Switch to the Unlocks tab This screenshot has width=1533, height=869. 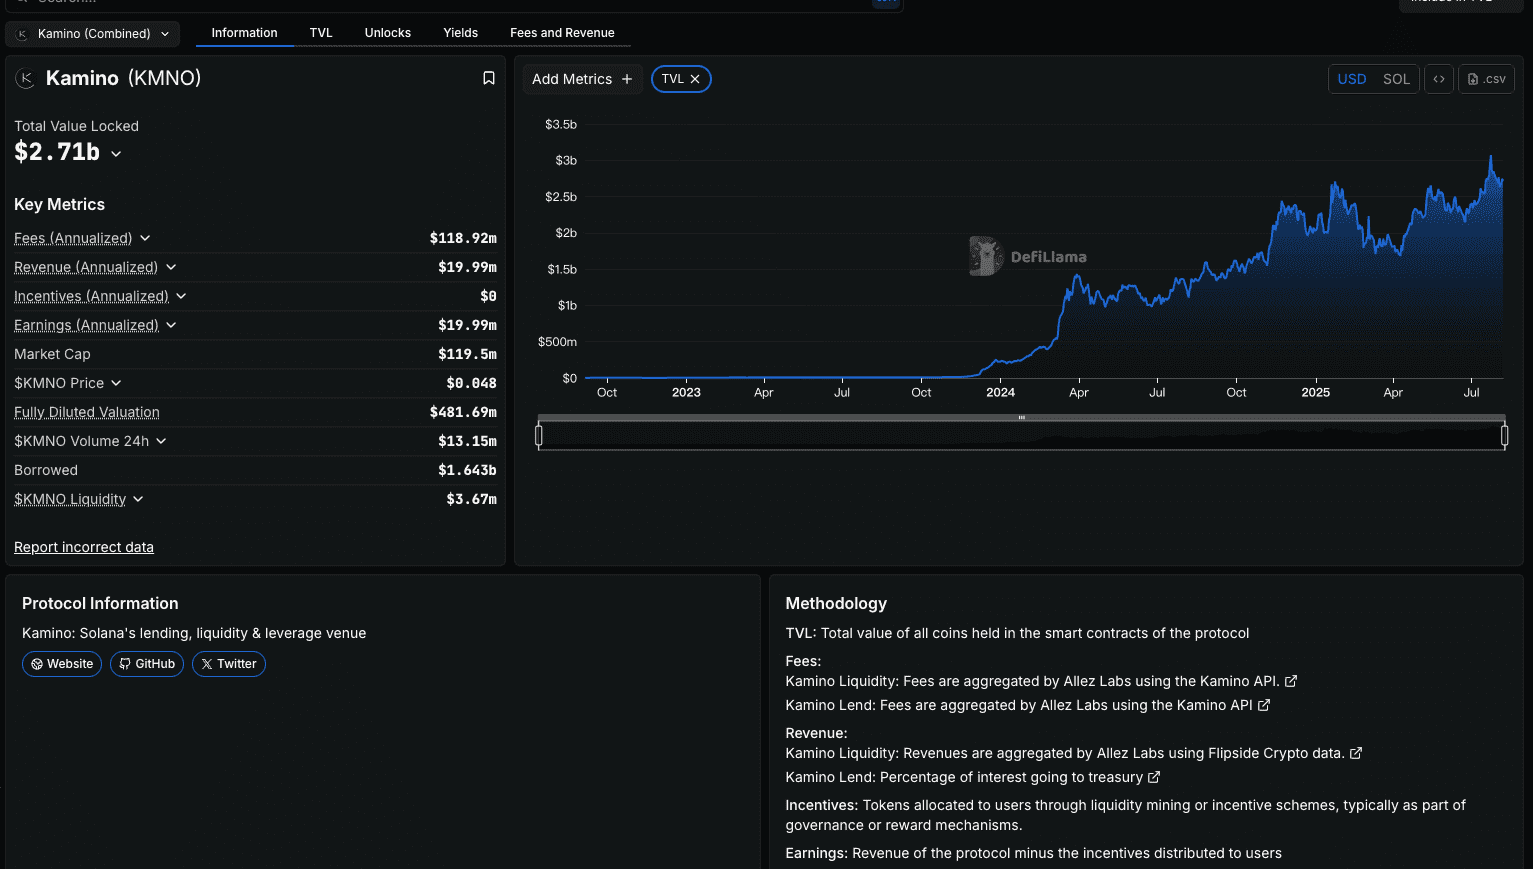click(388, 33)
